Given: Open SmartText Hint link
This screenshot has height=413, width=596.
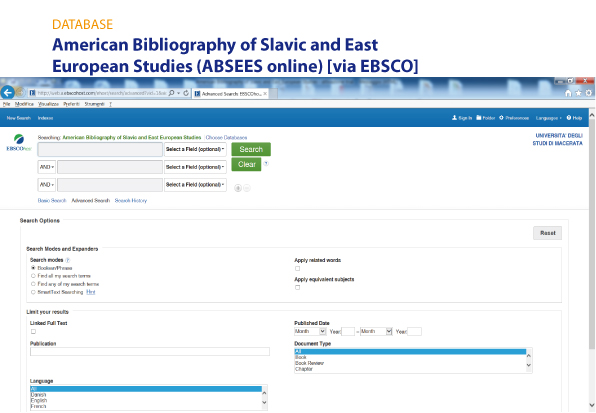Looking at the screenshot, I should point(90,292).
